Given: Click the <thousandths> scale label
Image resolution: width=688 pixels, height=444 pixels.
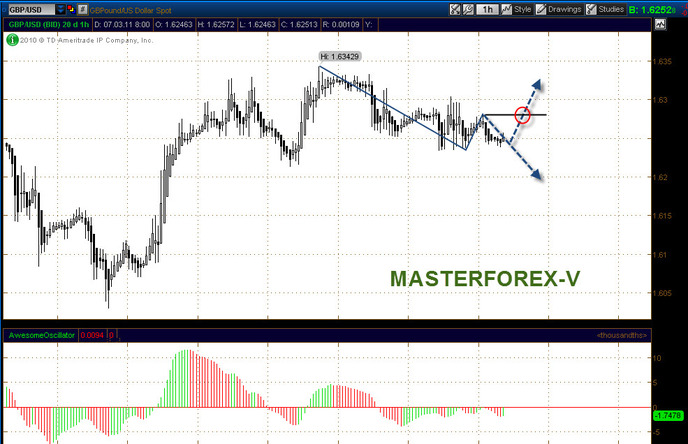Looking at the screenshot, I should 622,335.
